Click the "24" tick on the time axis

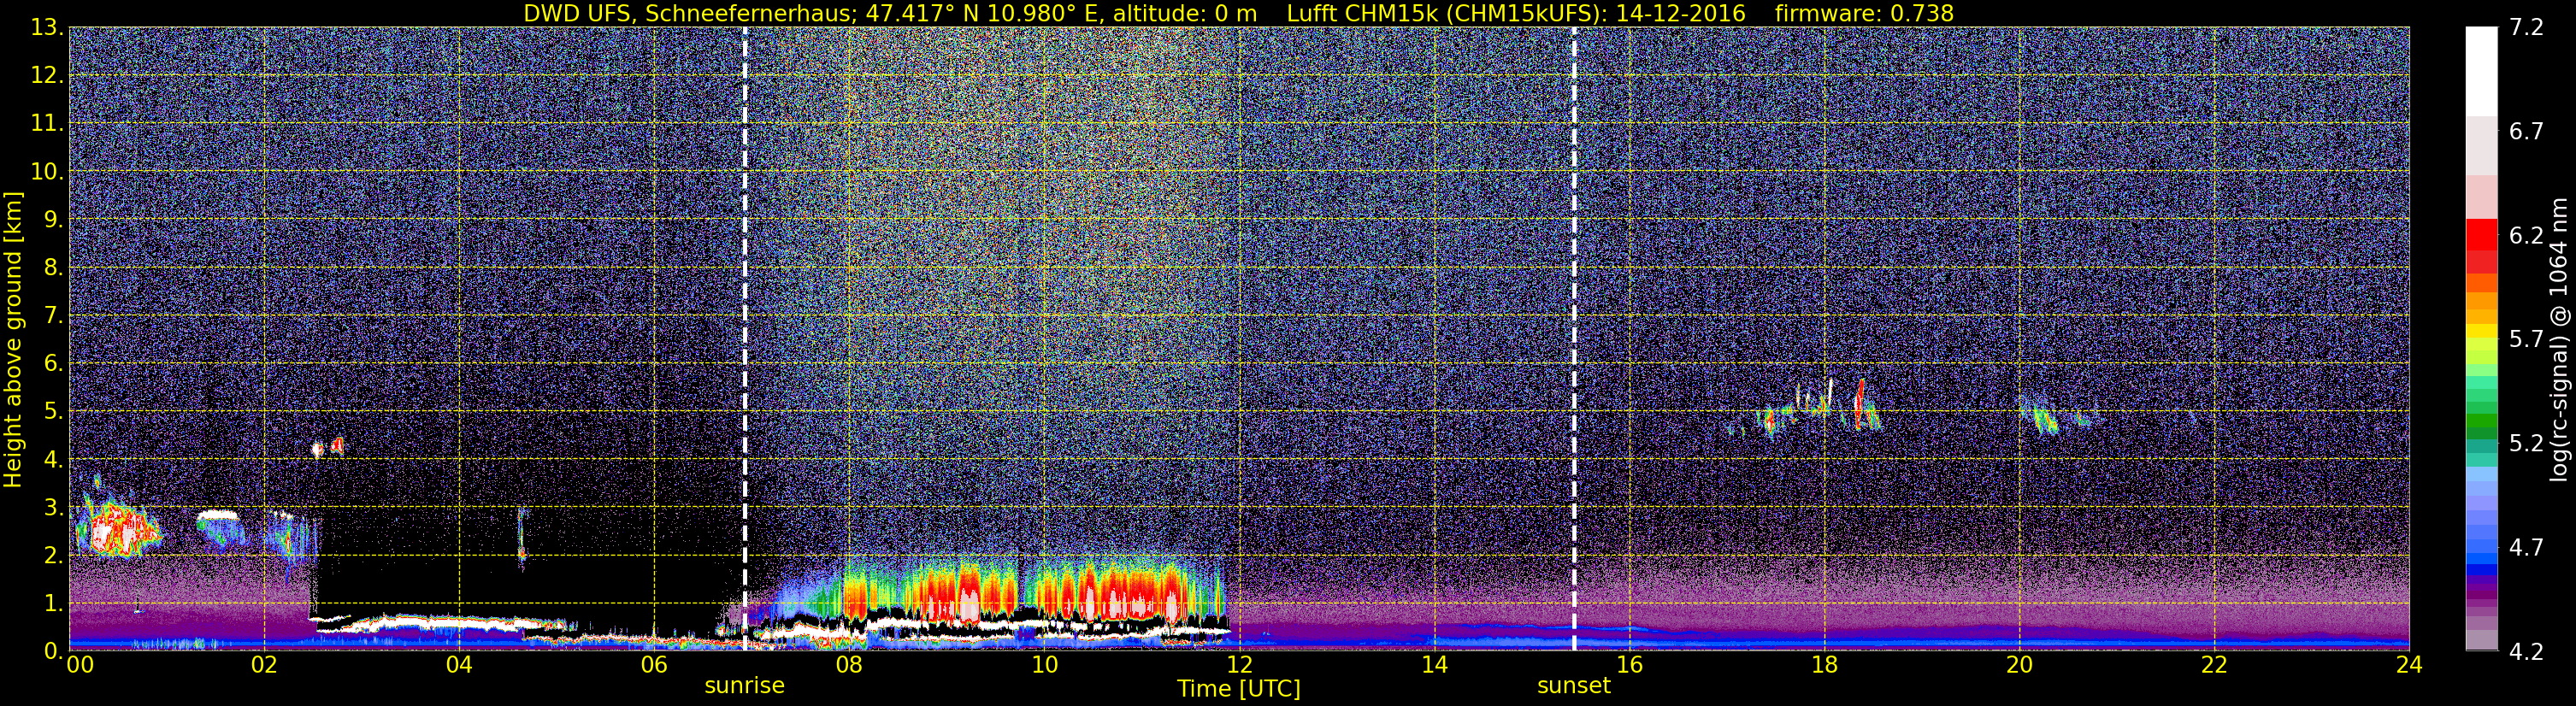point(2409,665)
